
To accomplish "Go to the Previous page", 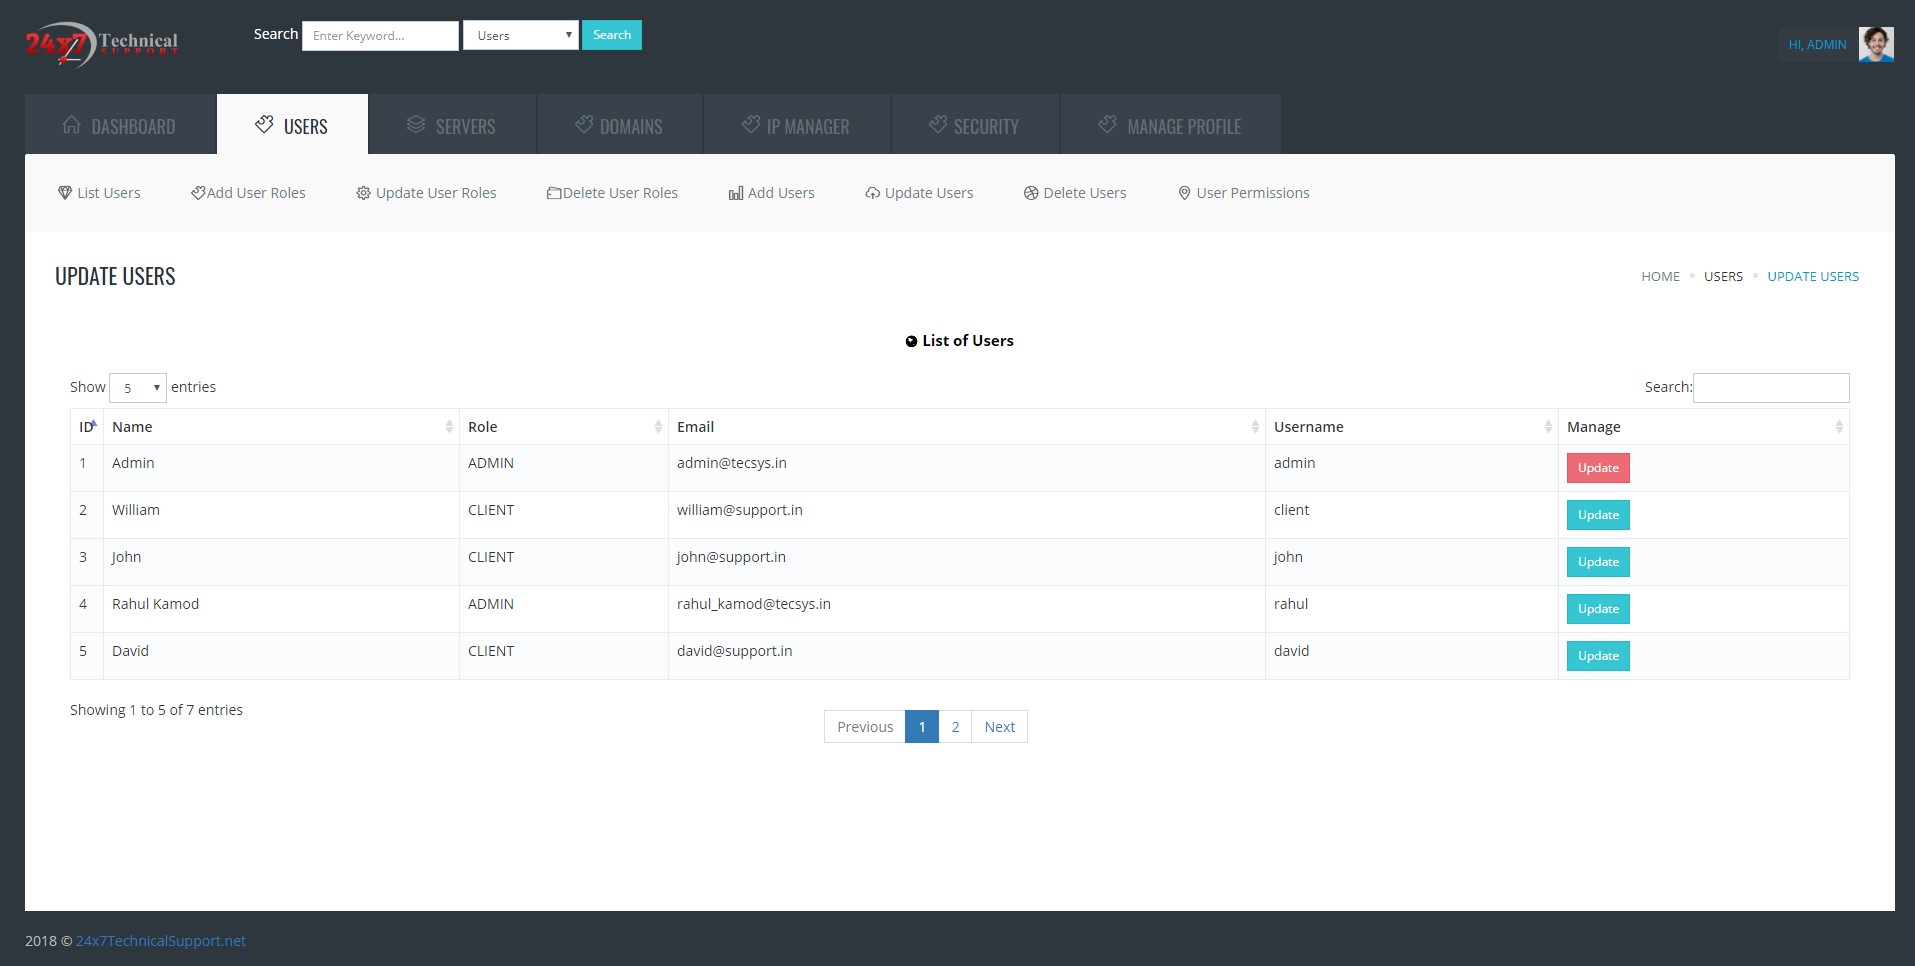I will pos(865,727).
